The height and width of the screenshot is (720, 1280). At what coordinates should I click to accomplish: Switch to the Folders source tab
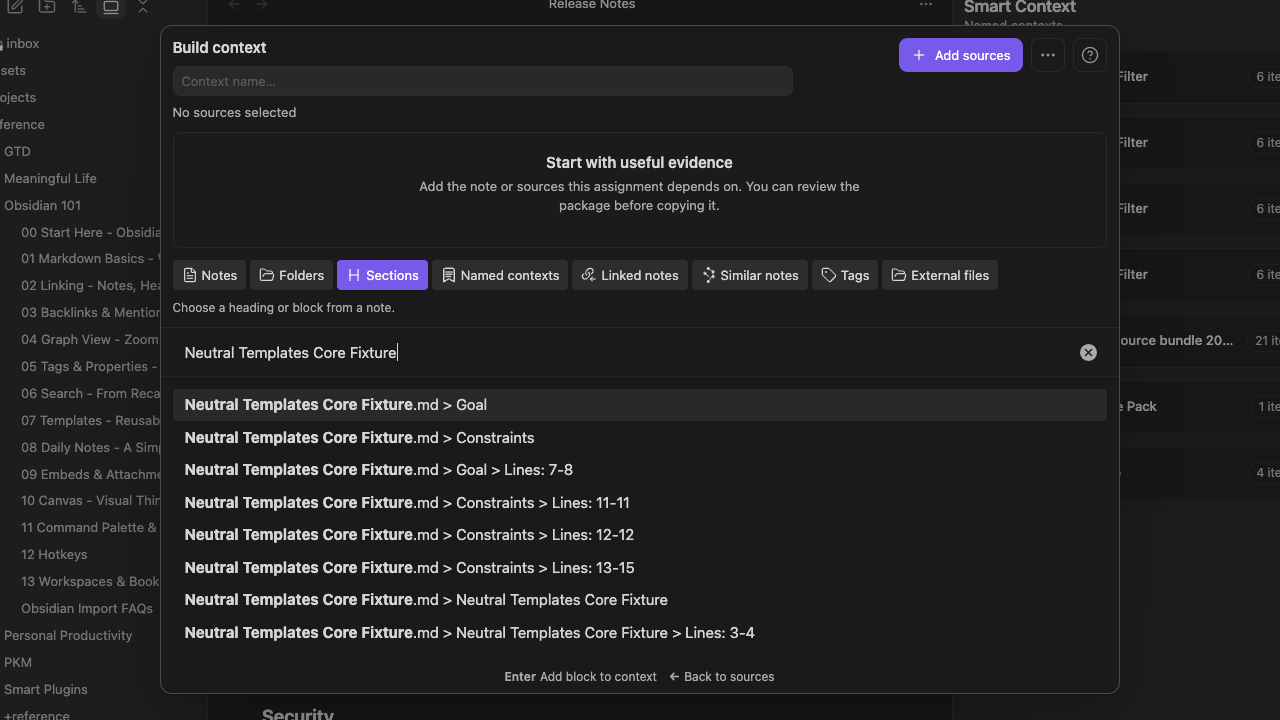point(292,275)
